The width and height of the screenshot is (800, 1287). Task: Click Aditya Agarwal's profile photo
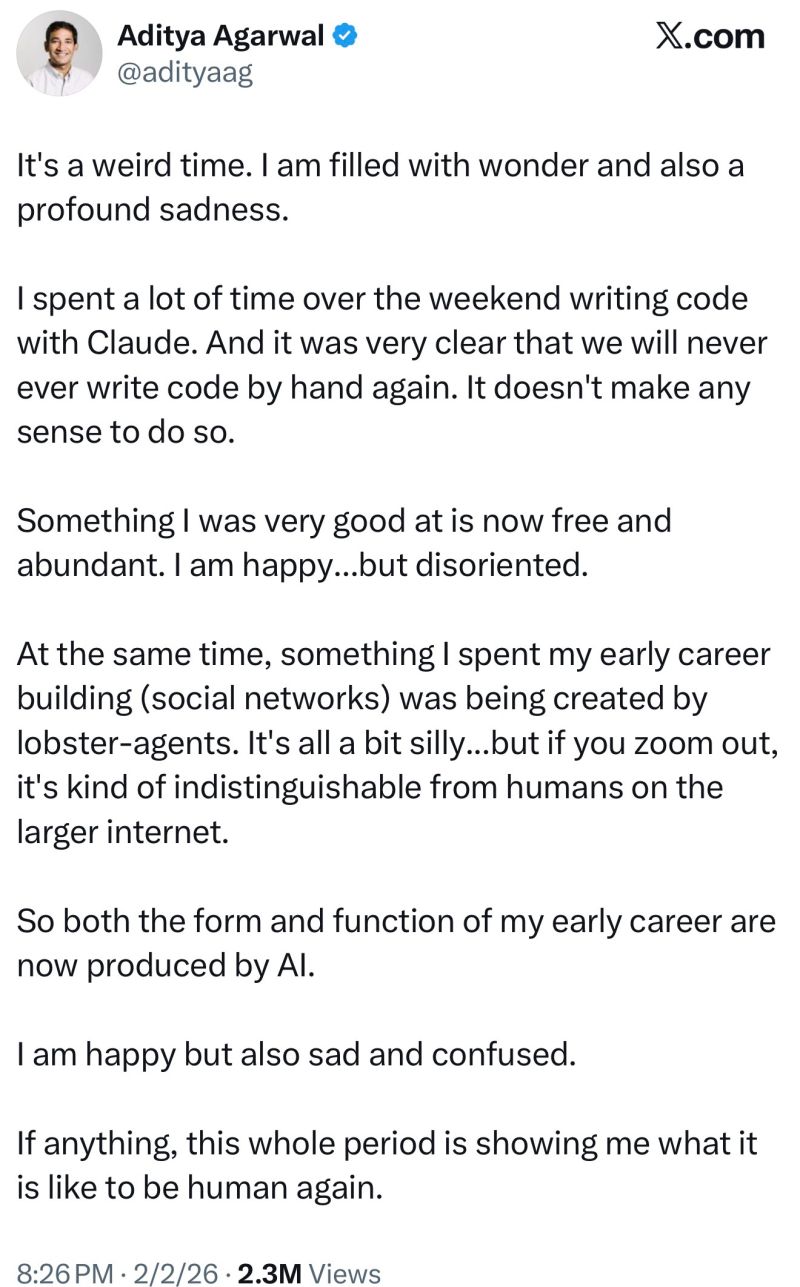(x=59, y=55)
